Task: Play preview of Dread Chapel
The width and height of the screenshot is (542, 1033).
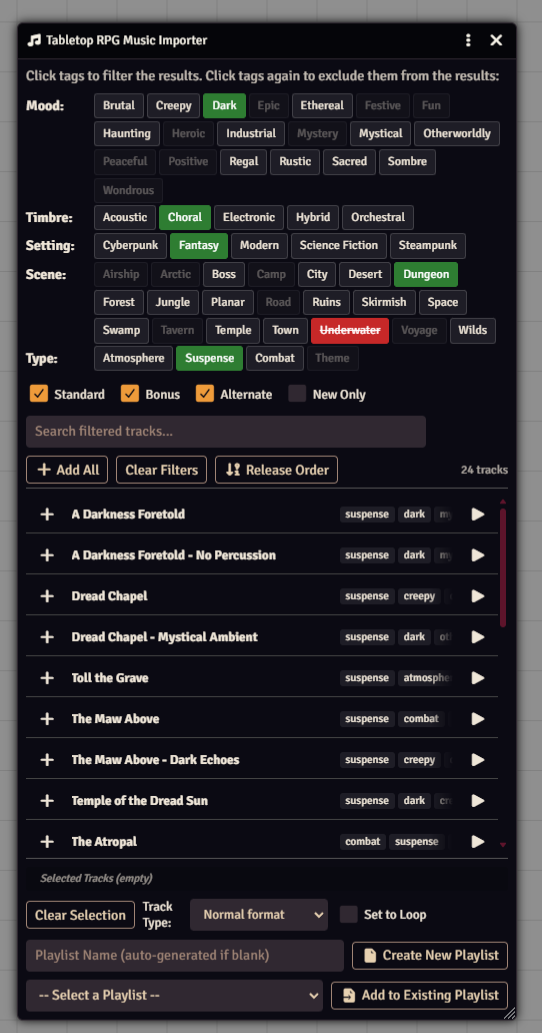Action: tap(478, 596)
